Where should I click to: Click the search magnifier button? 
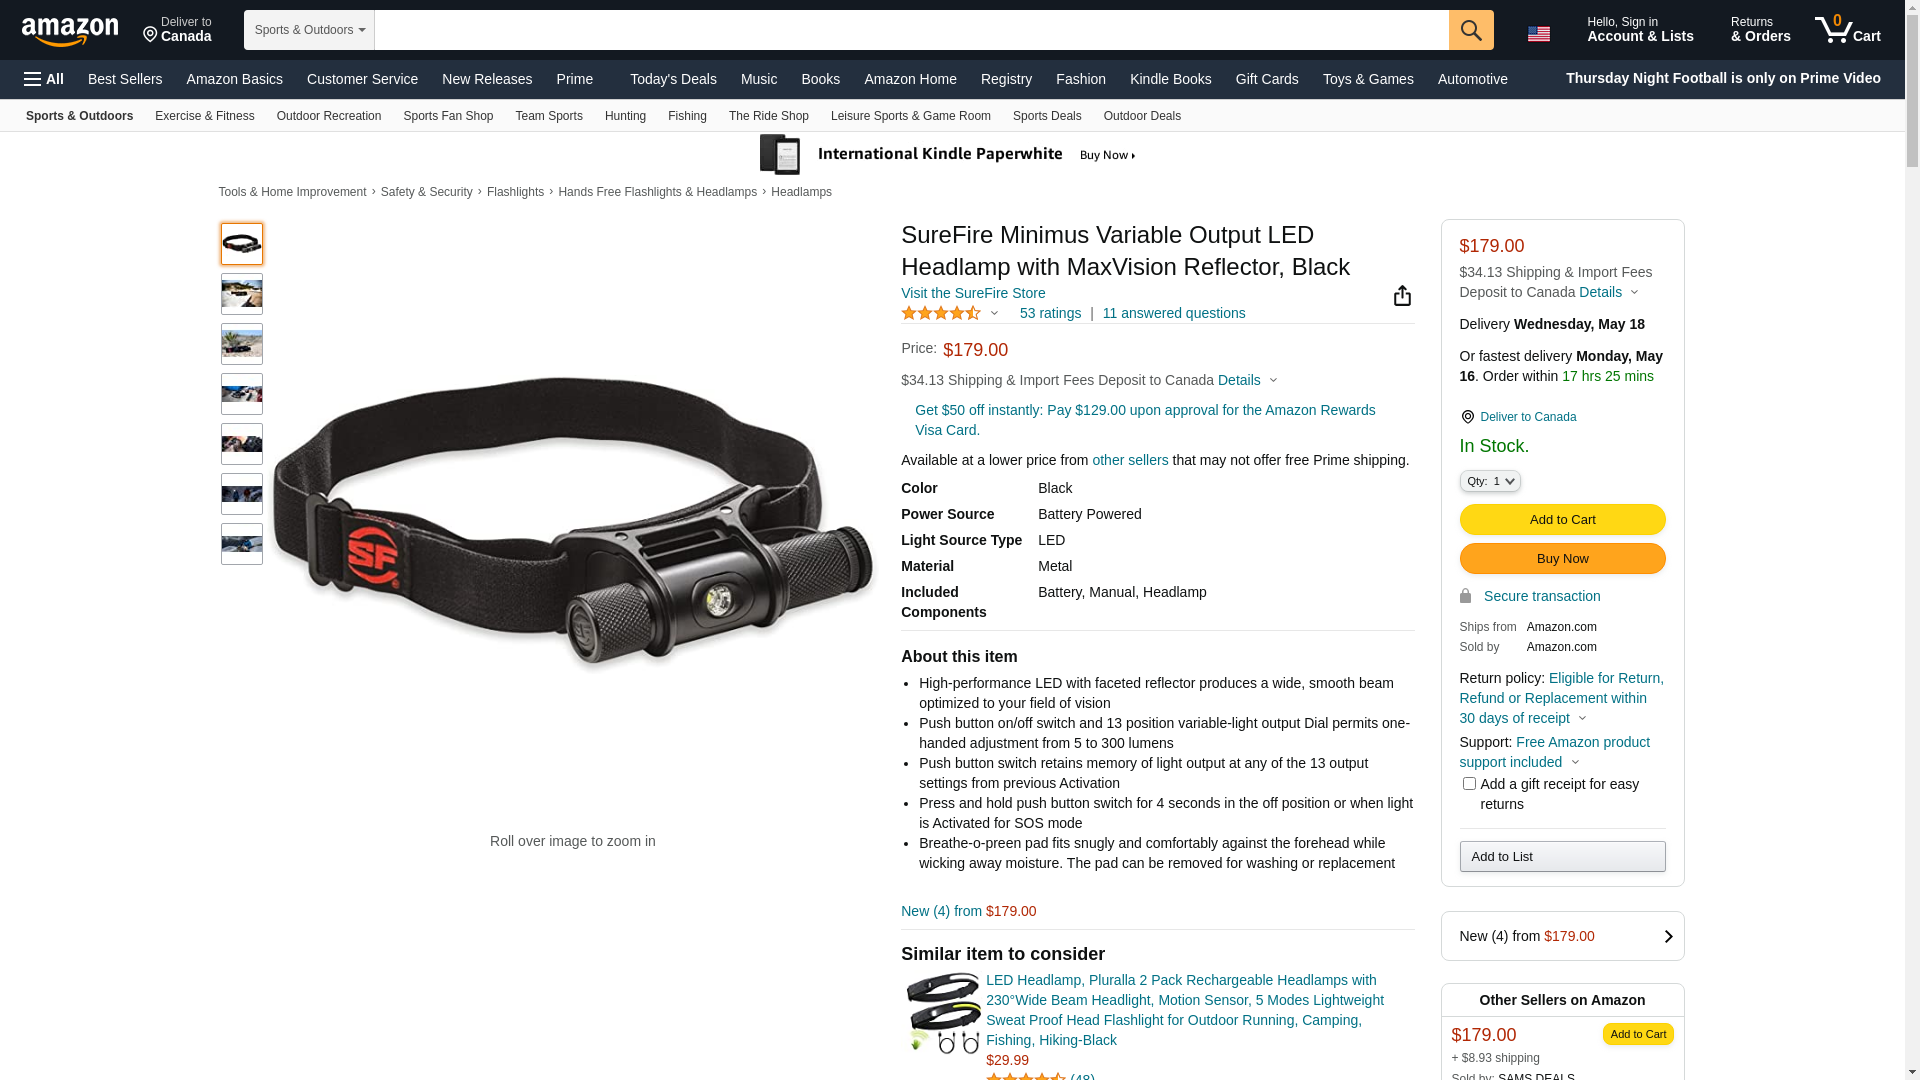1470,30
